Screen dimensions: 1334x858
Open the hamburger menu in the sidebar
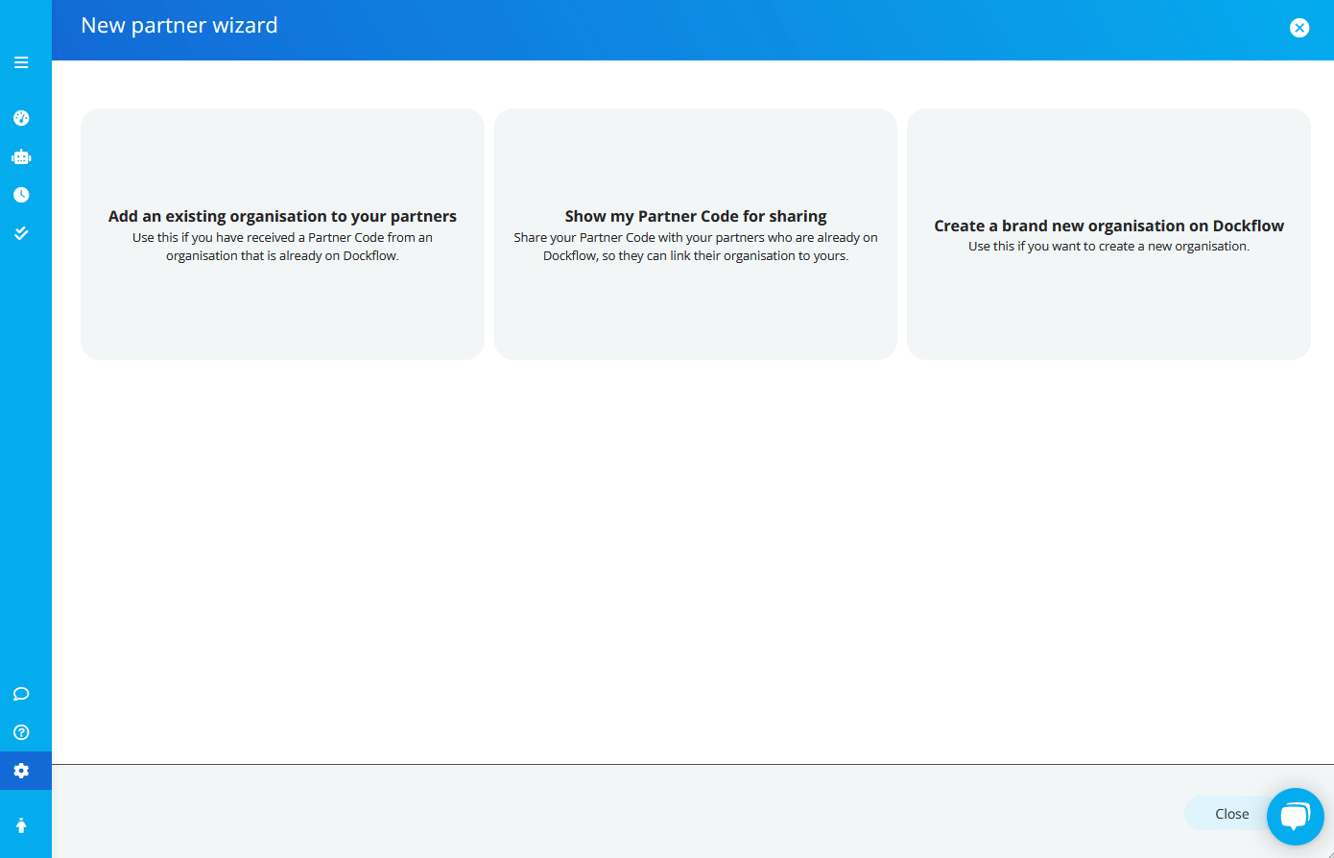(x=21, y=63)
